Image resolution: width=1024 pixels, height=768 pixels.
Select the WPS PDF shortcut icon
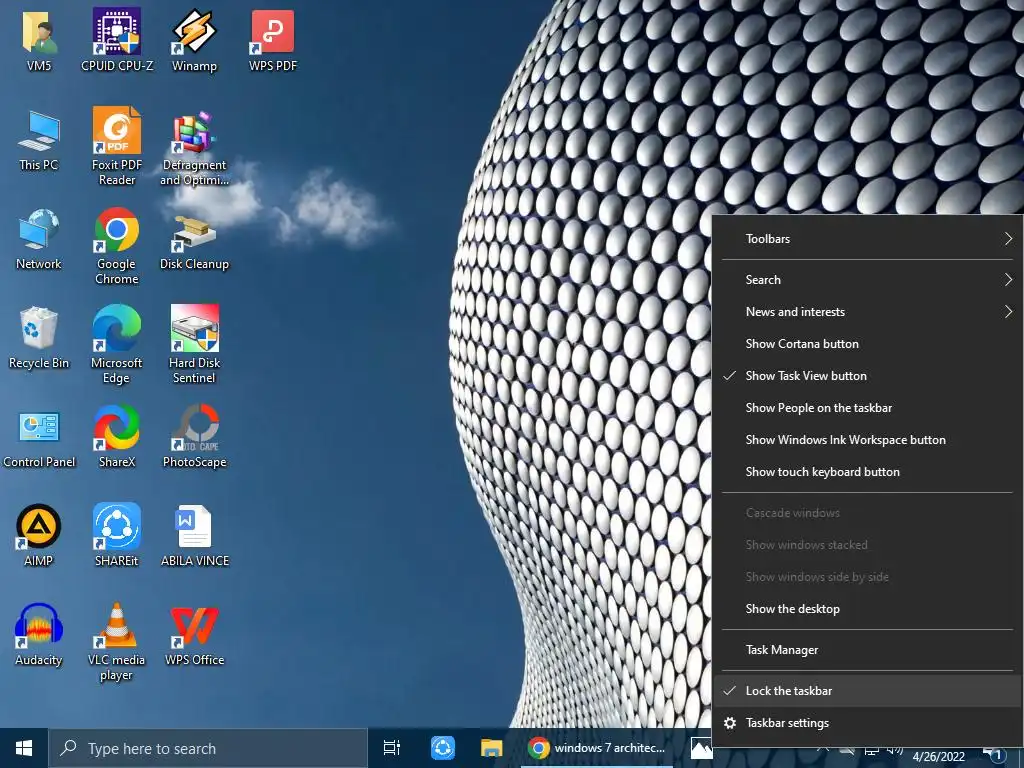273,40
